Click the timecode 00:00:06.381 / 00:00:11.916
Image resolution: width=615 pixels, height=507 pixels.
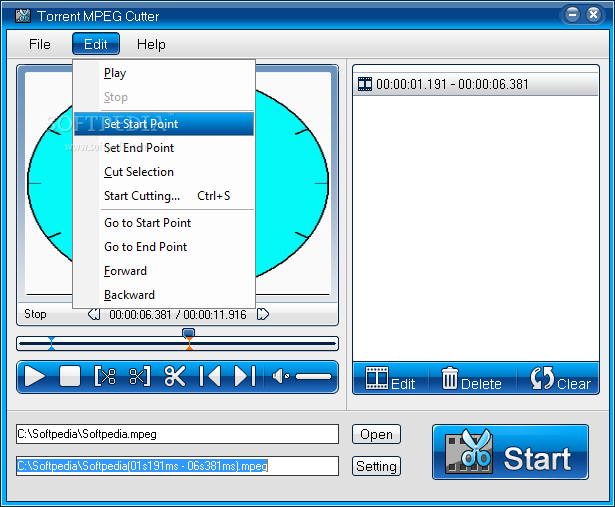(178, 314)
